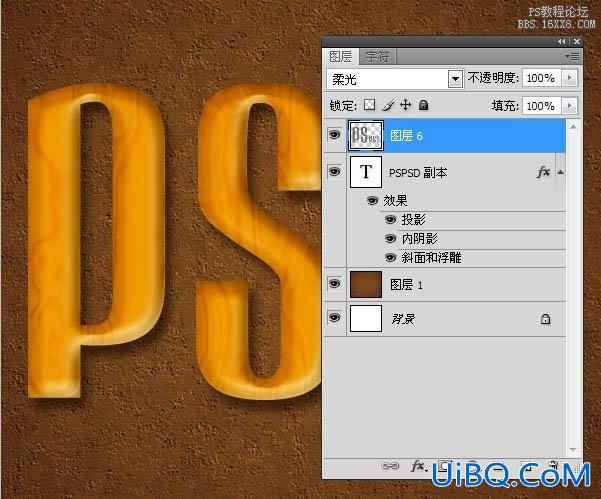Open the 填充 fill slider arrow
Image resolution: width=601 pixels, height=499 pixels.
(570, 105)
